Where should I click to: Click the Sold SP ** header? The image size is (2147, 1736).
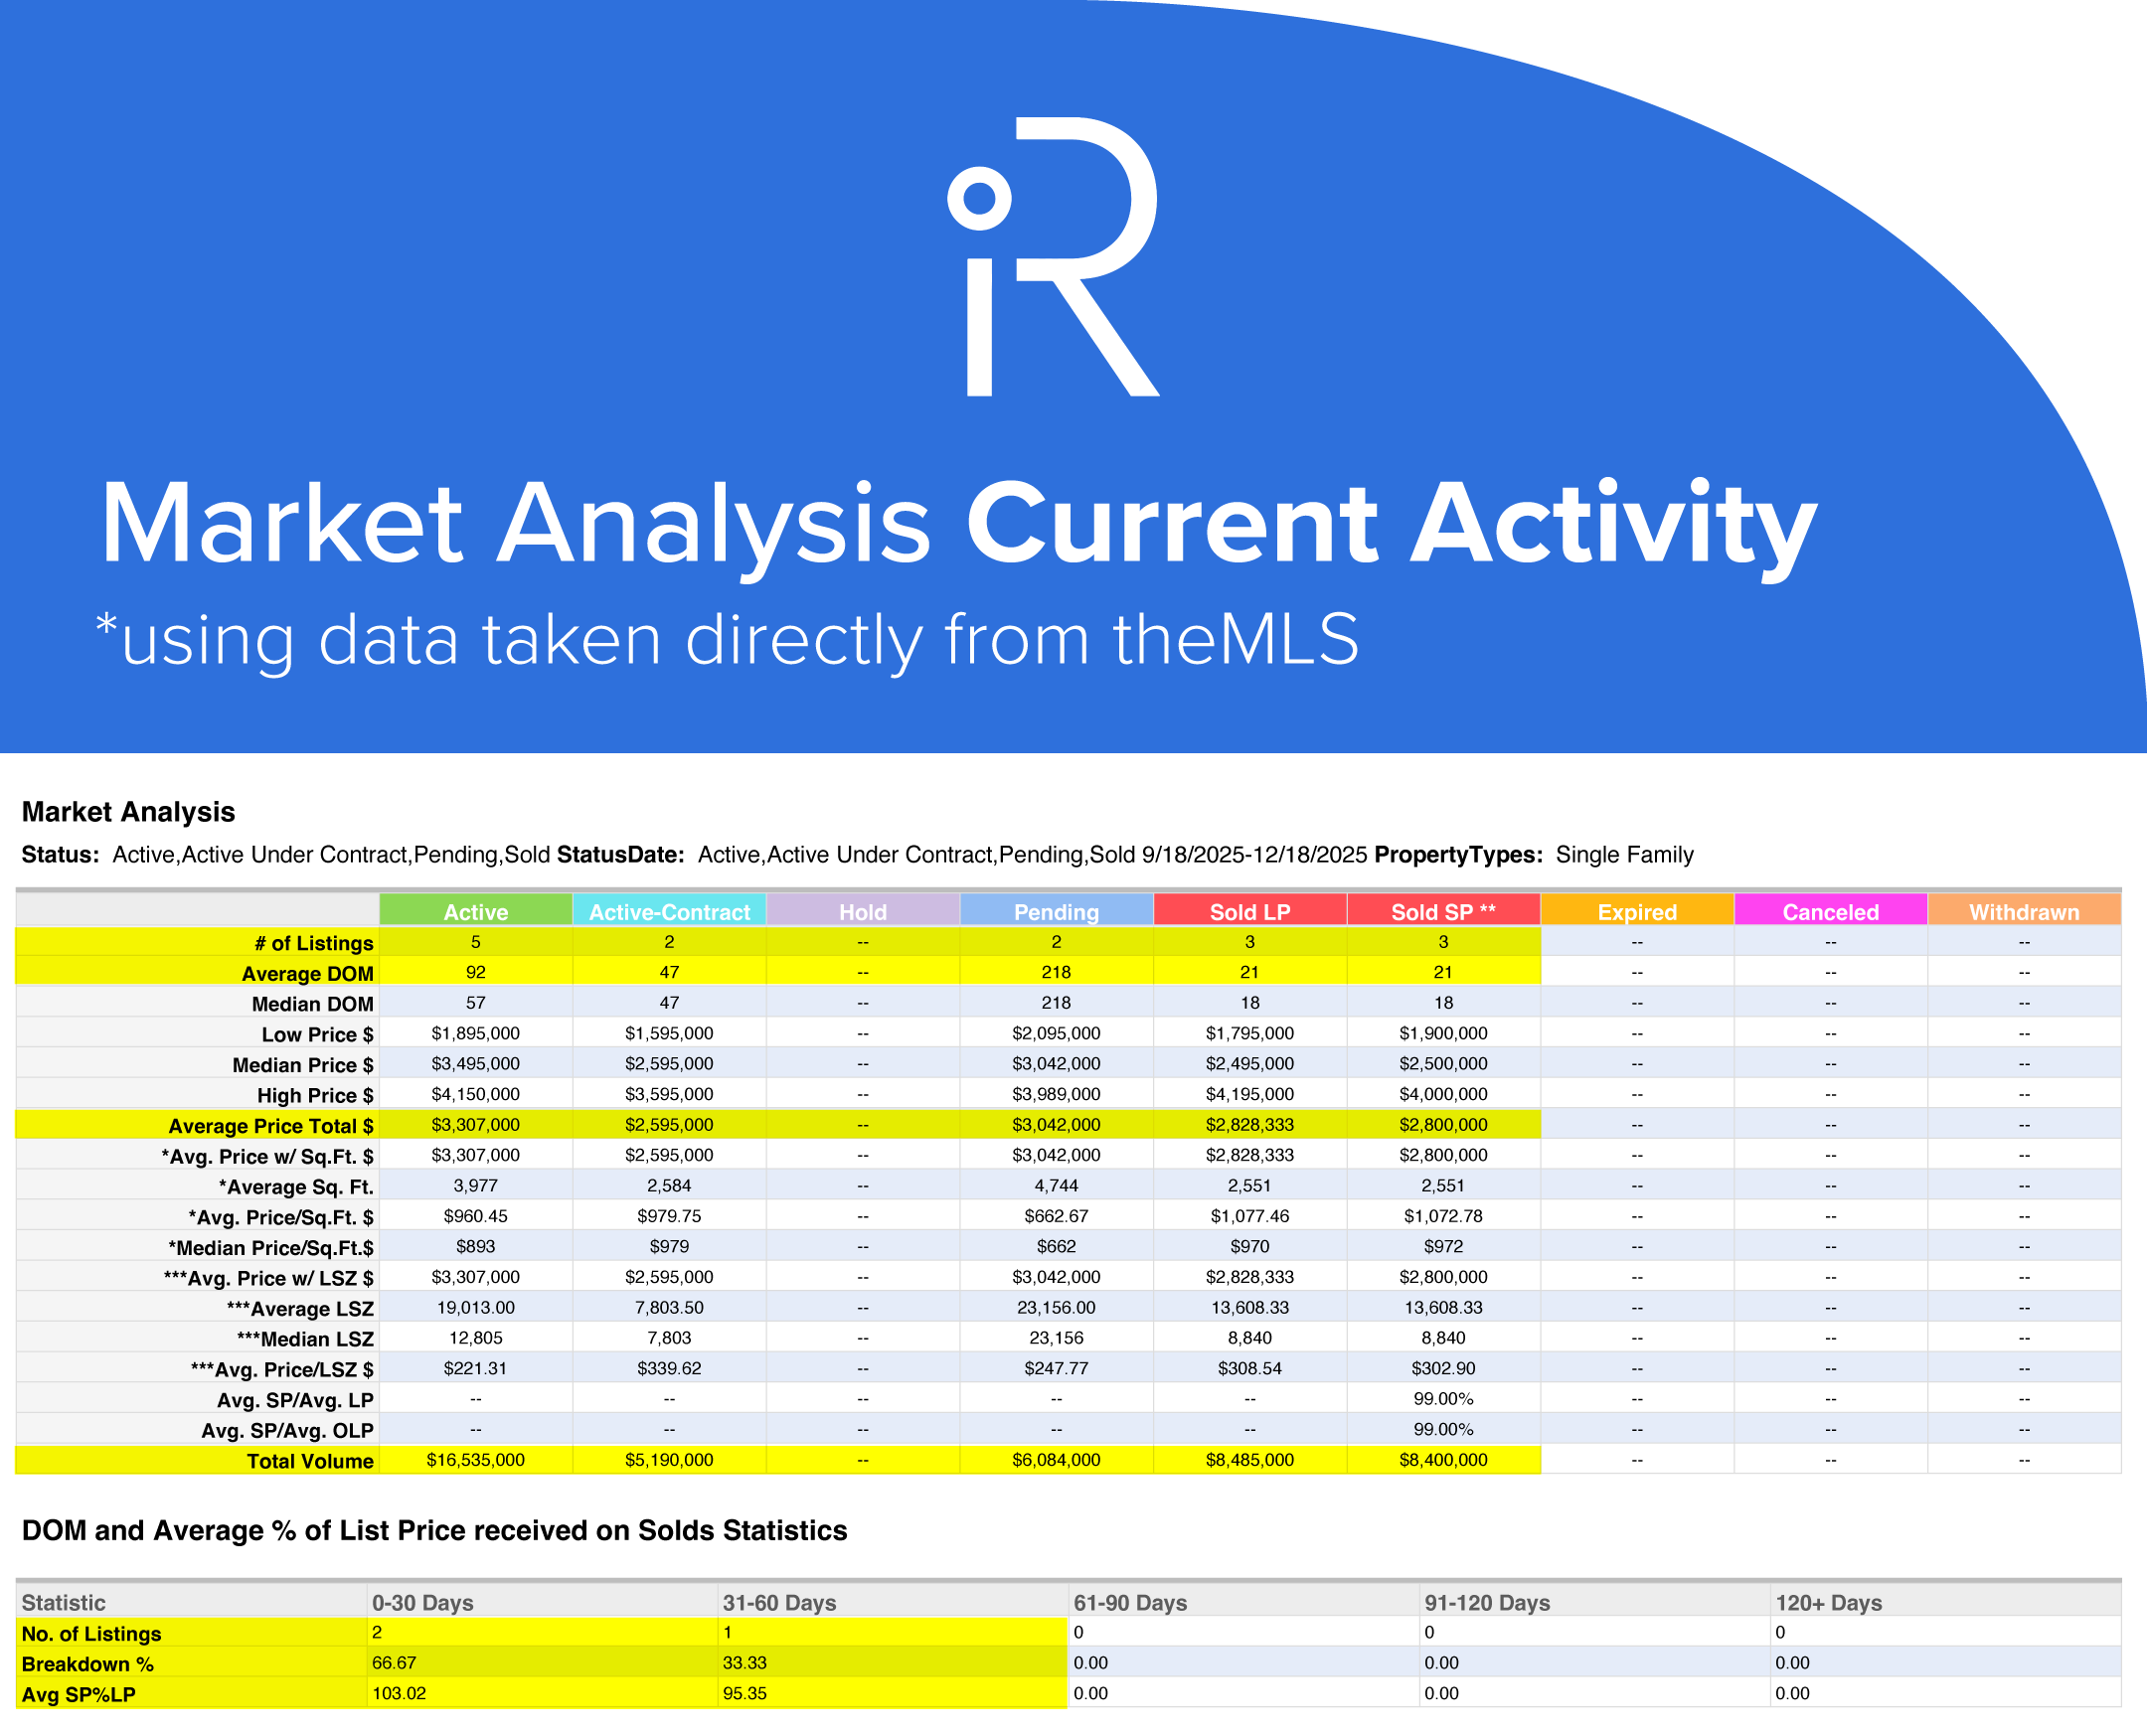click(x=1442, y=911)
